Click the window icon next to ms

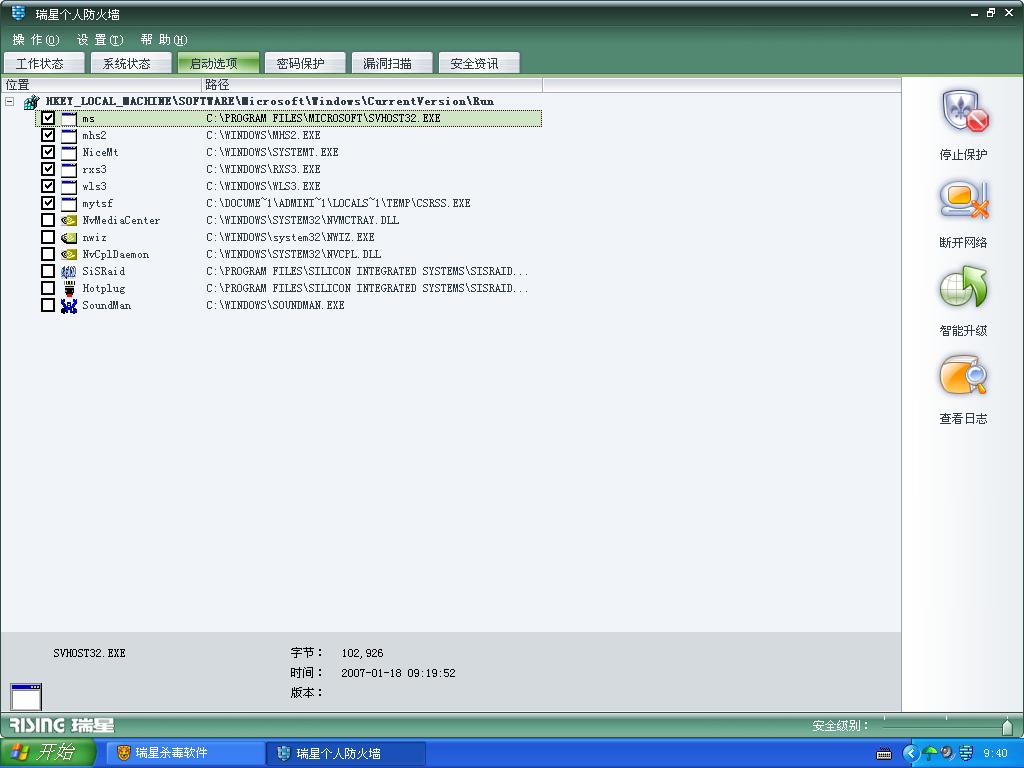(69, 119)
